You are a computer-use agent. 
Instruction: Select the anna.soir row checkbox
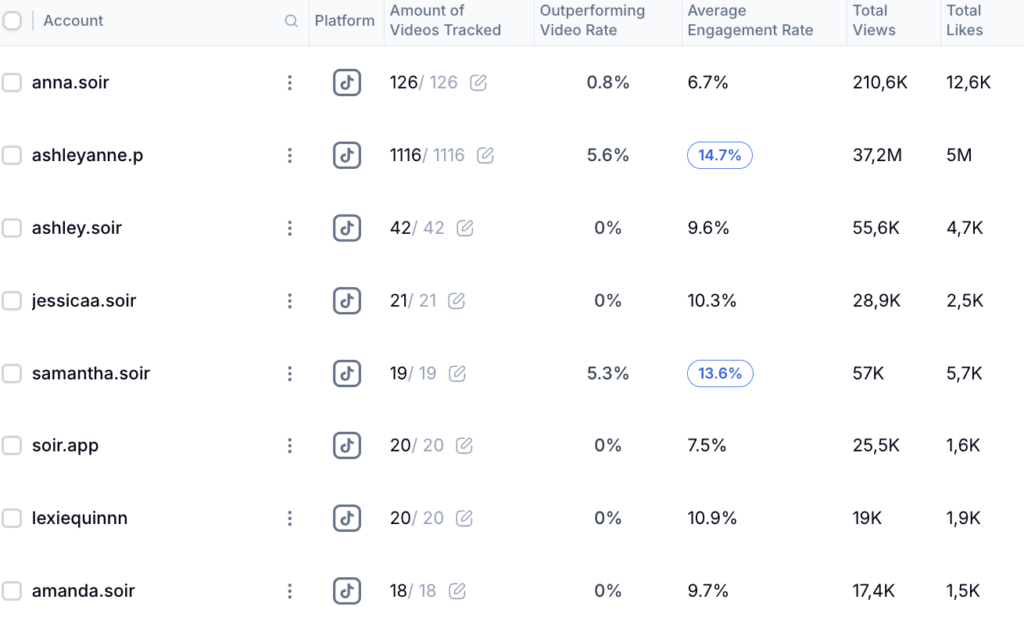(x=12, y=83)
